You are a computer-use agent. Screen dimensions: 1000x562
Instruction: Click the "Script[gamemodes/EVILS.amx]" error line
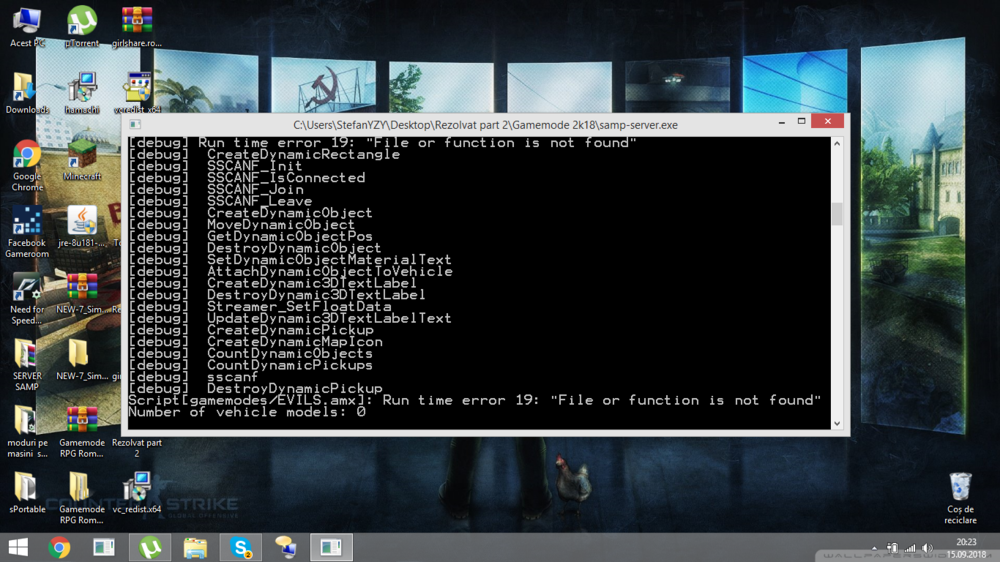coord(474,401)
